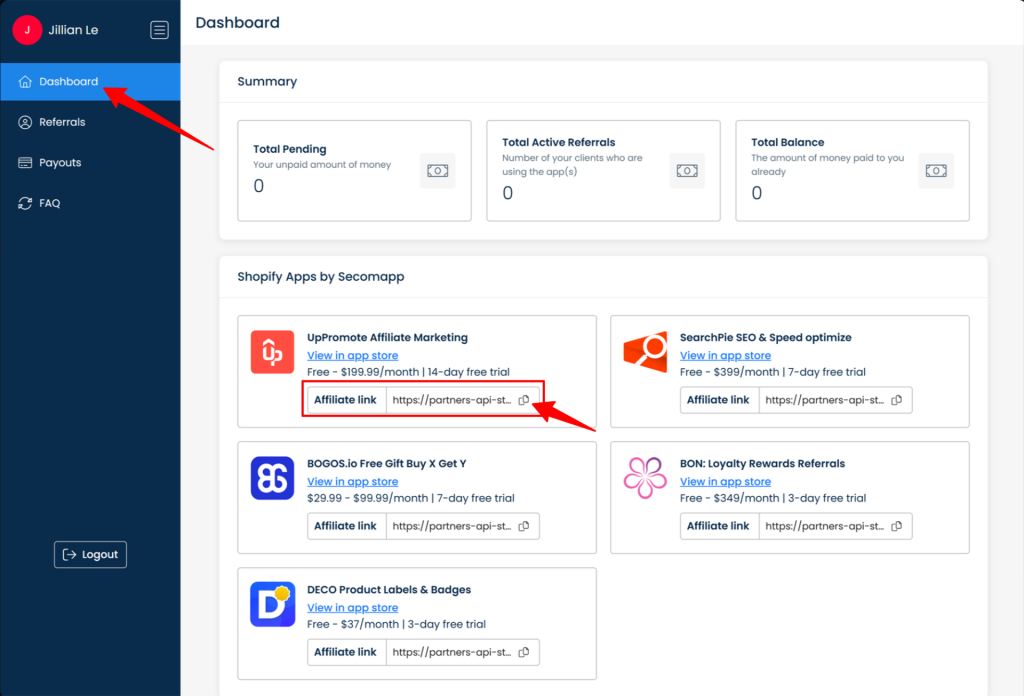Viewport: 1024px width, 696px height.
Task: Copy the BOGOS.io affiliate link
Action: [524, 526]
